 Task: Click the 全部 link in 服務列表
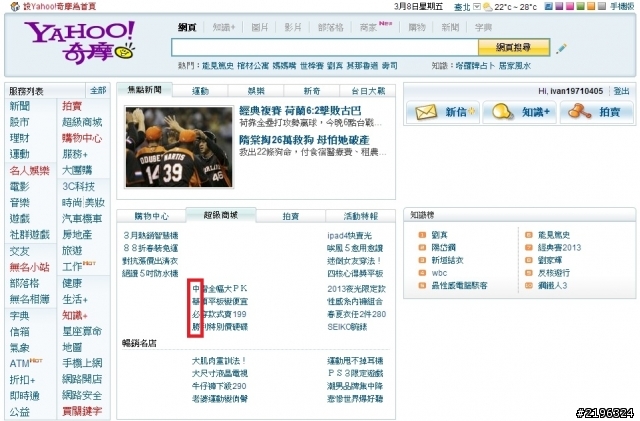tap(98, 90)
